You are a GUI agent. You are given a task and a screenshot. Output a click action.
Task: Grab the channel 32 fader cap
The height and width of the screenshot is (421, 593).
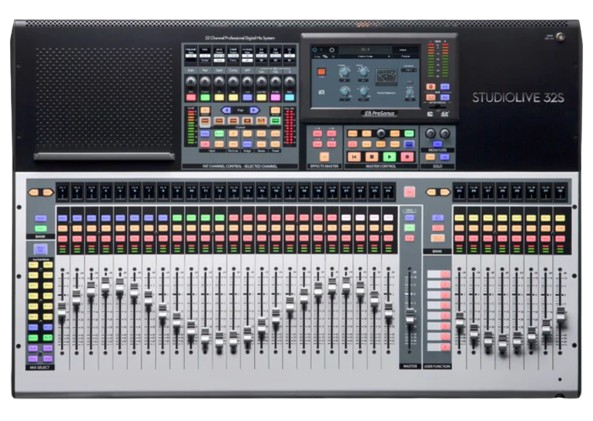pyautogui.click(x=560, y=315)
